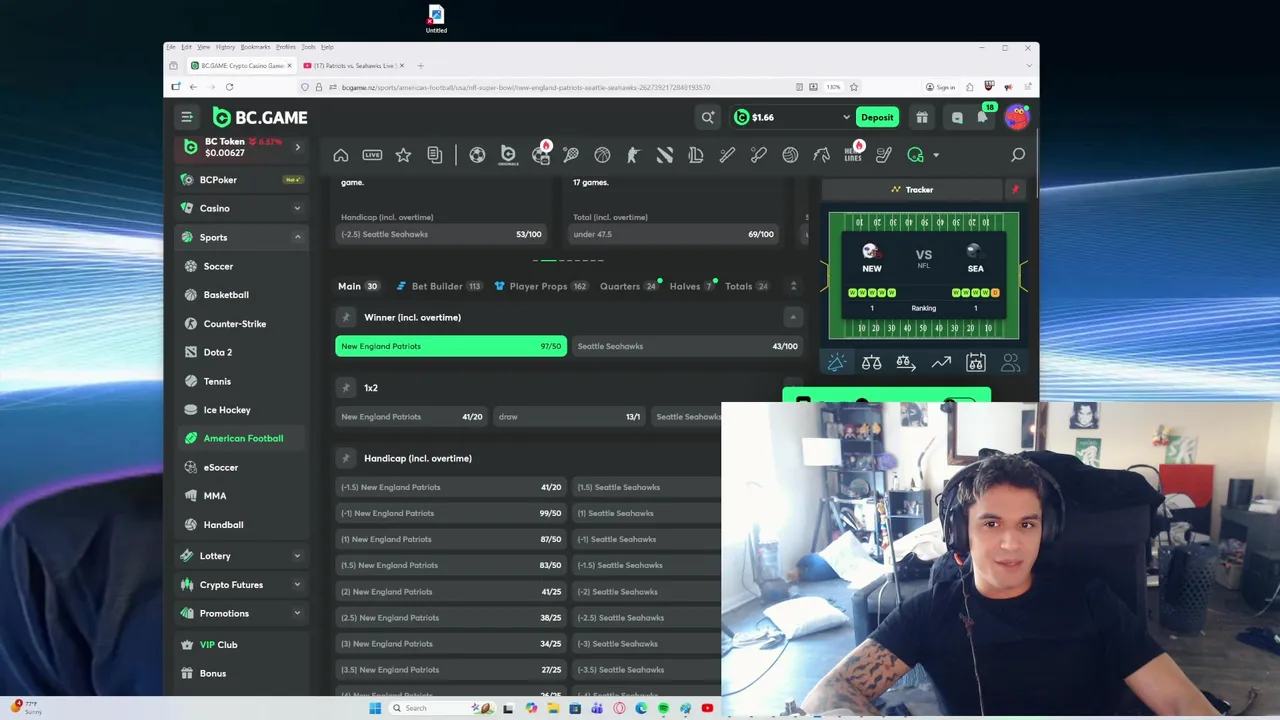Select Dota 2 icon in sports bar
Screen dimensions: 1280x720
pyautogui.click(x=665, y=155)
